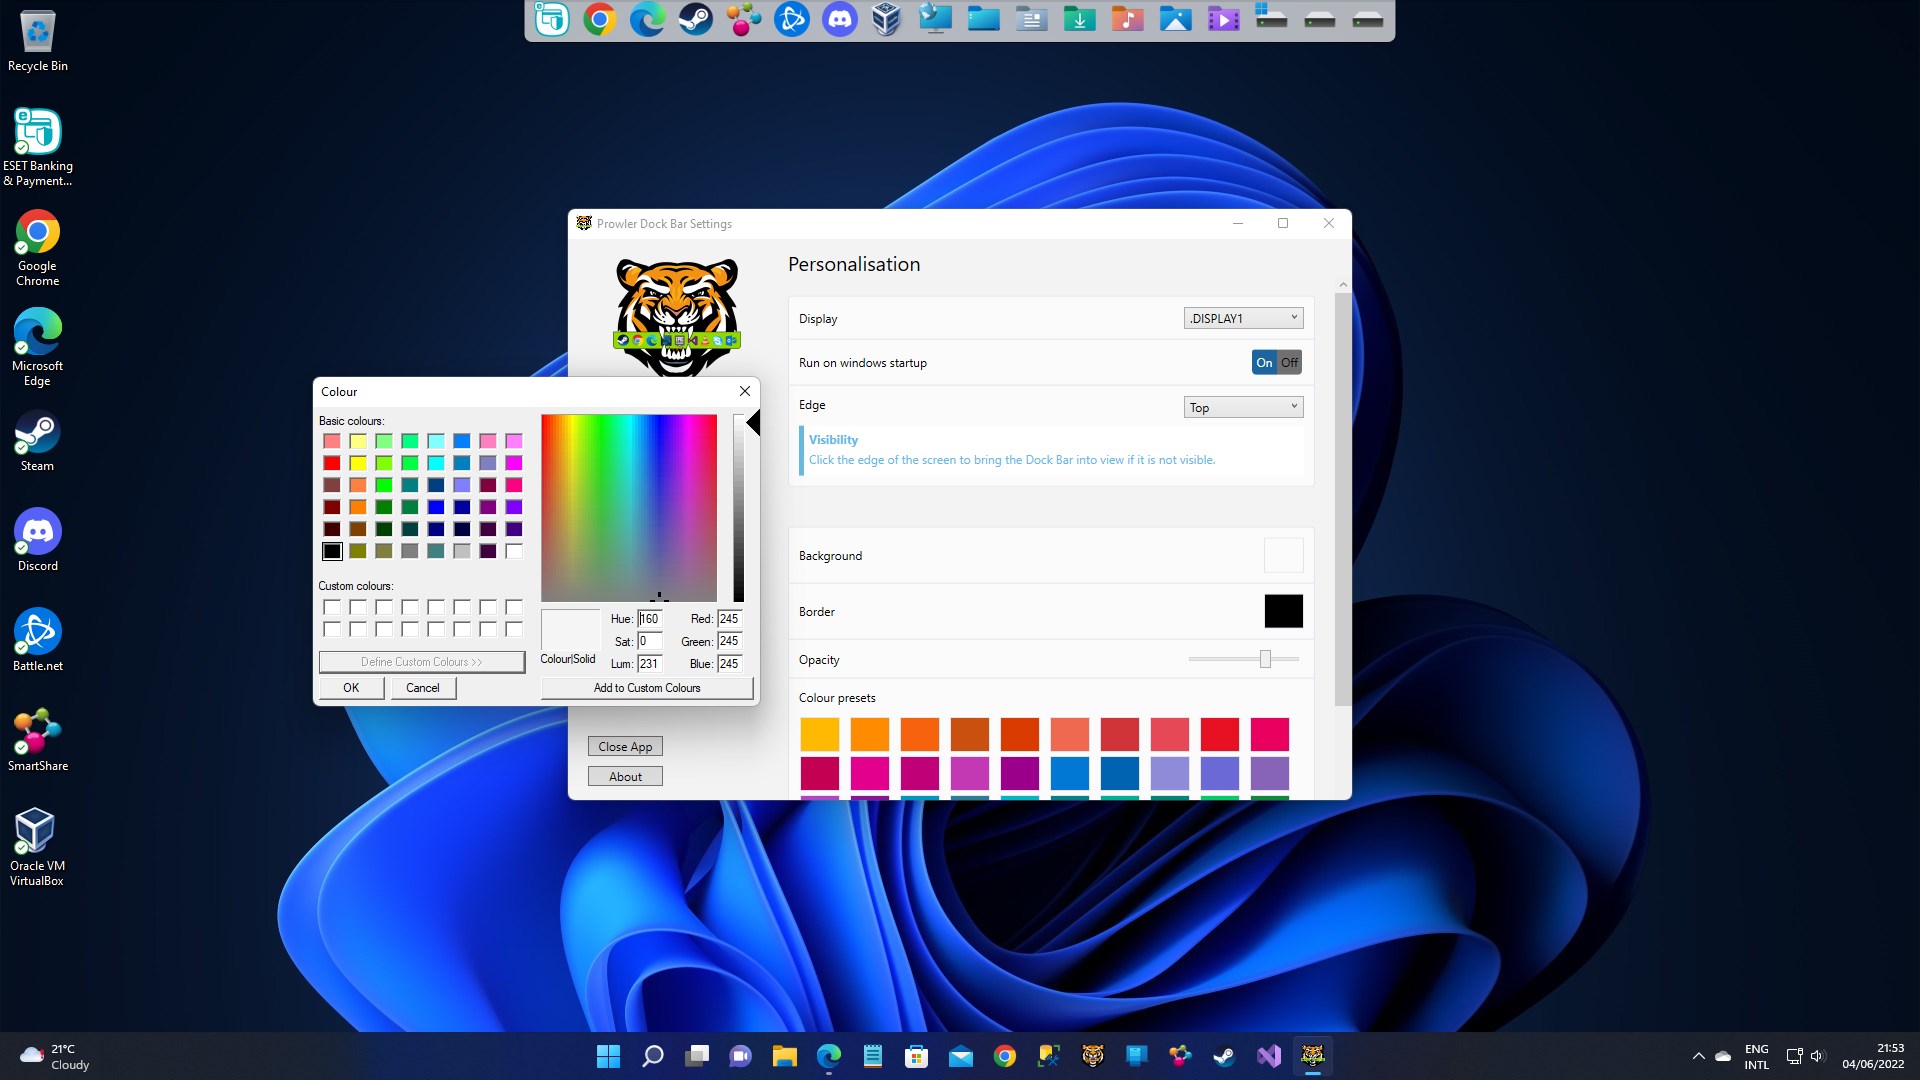The width and height of the screenshot is (1920, 1080).
Task: Click the About button
Action: click(625, 777)
